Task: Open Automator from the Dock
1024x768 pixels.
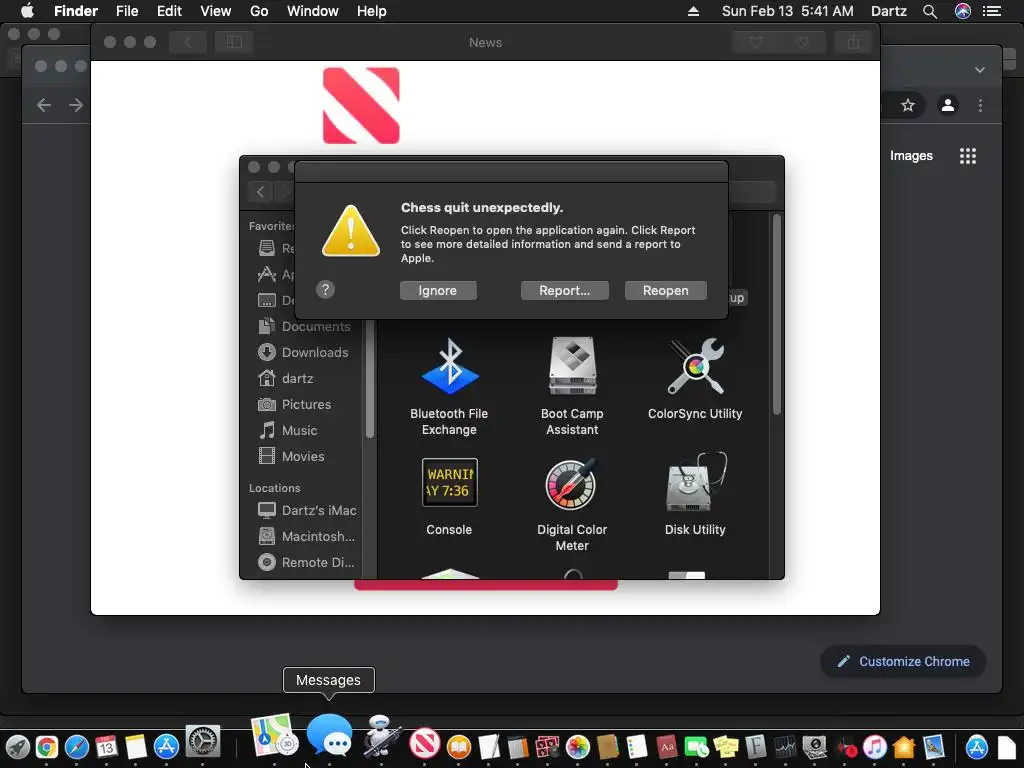Action: point(381,738)
